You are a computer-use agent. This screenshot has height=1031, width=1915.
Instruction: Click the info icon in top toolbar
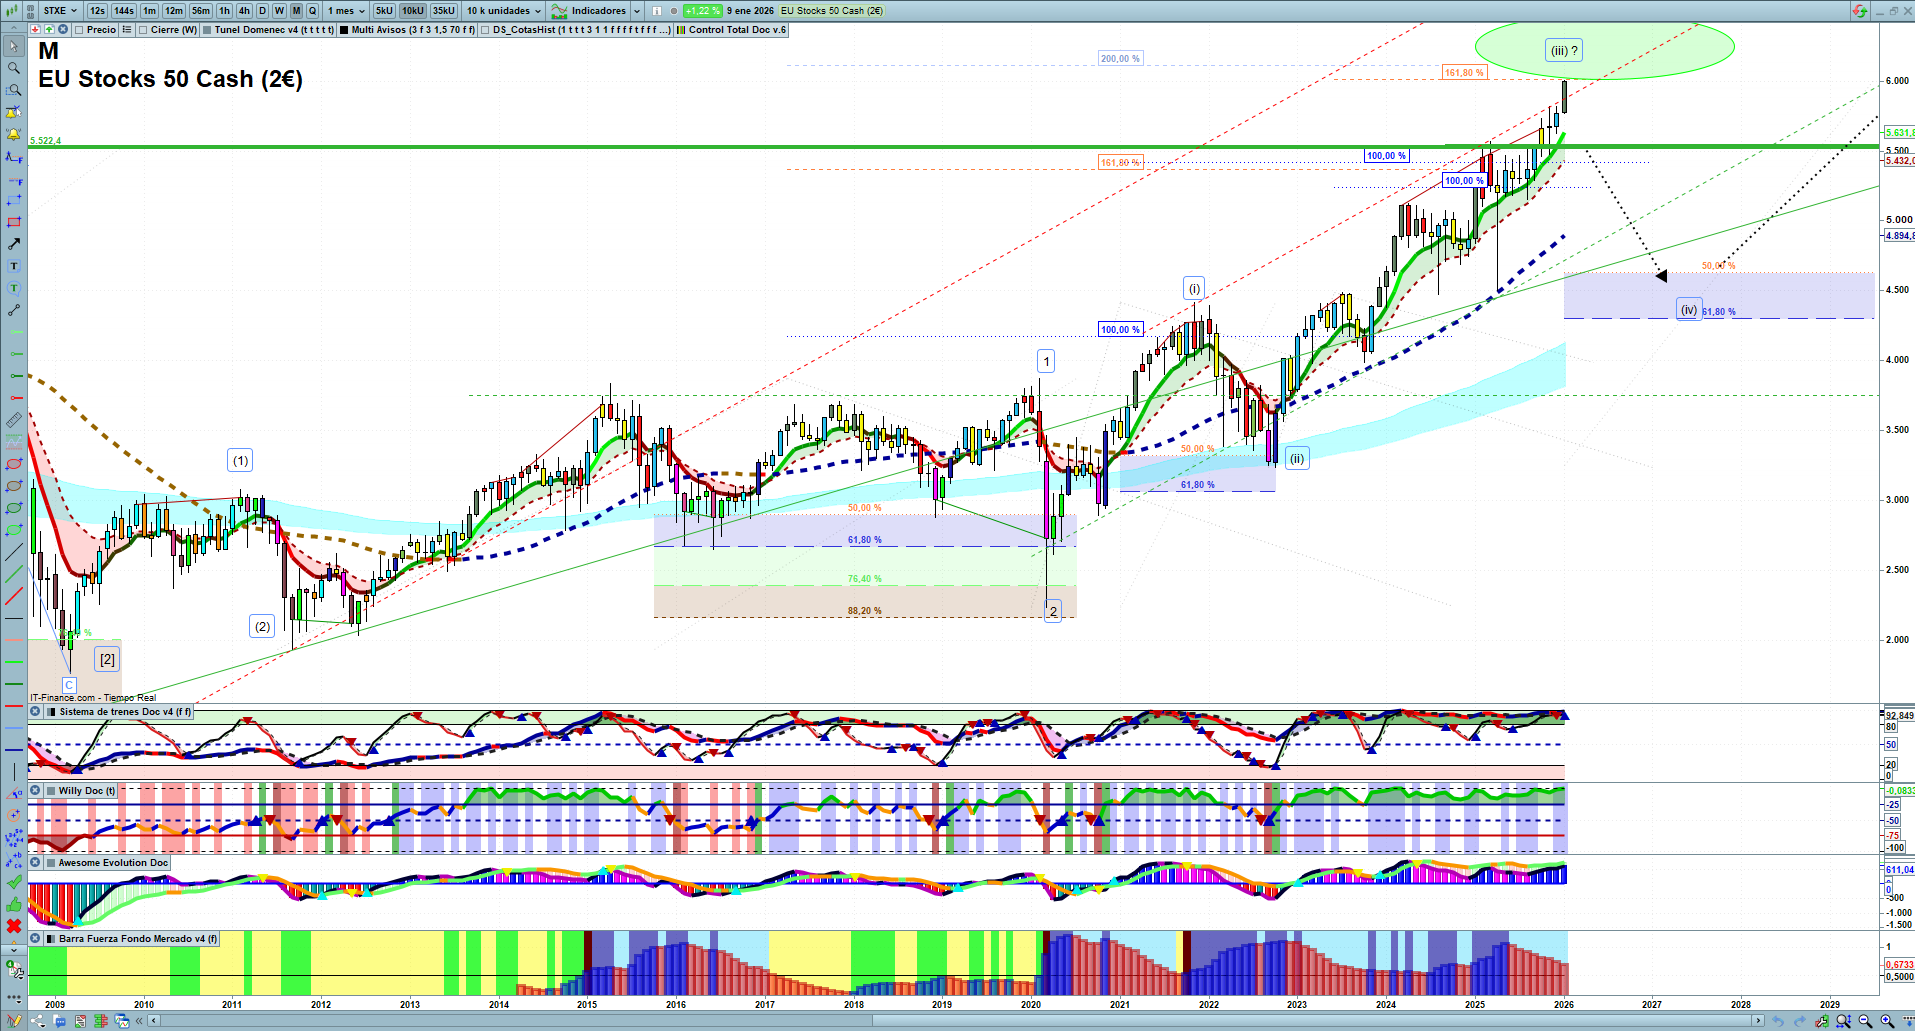click(657, 11)
